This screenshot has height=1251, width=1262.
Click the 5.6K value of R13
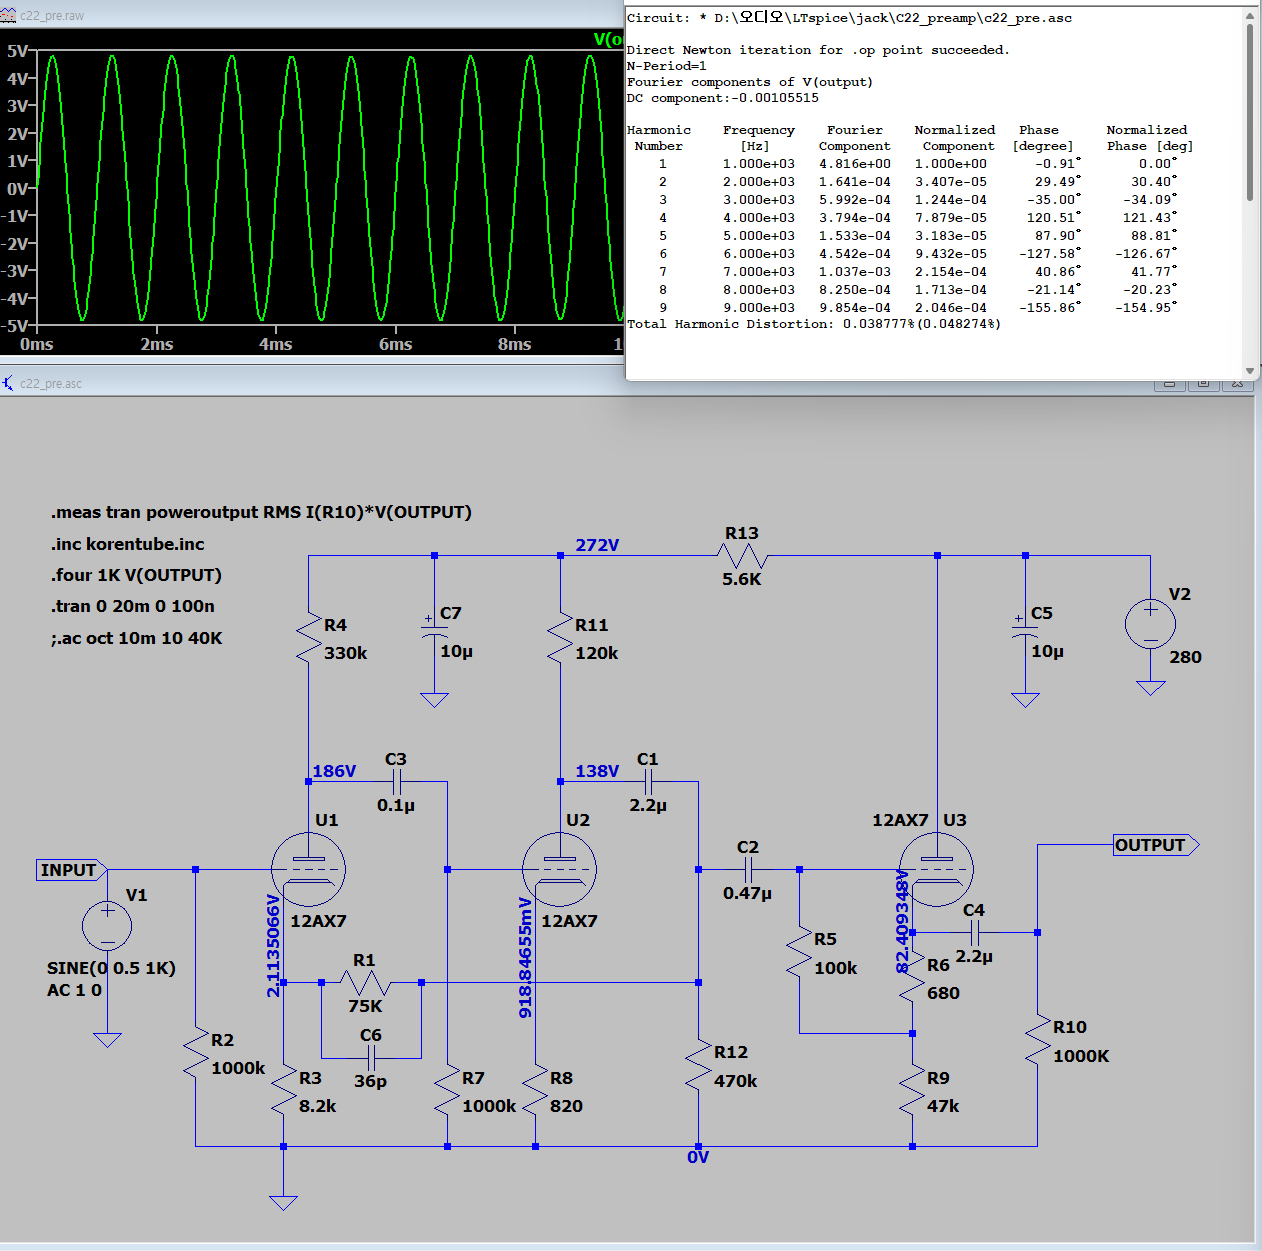[x=742, y=579]
